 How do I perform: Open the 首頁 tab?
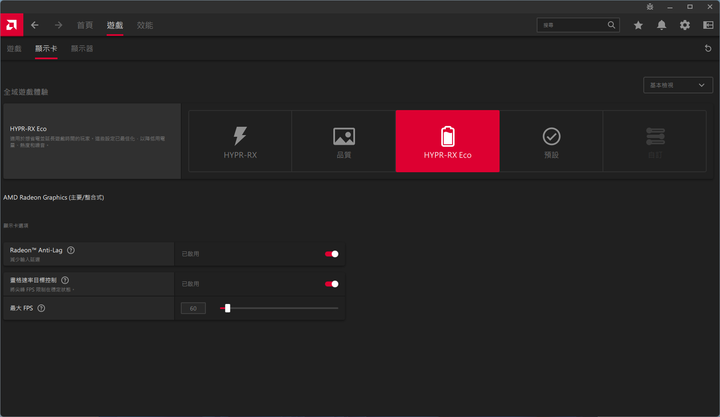point(84,25)
